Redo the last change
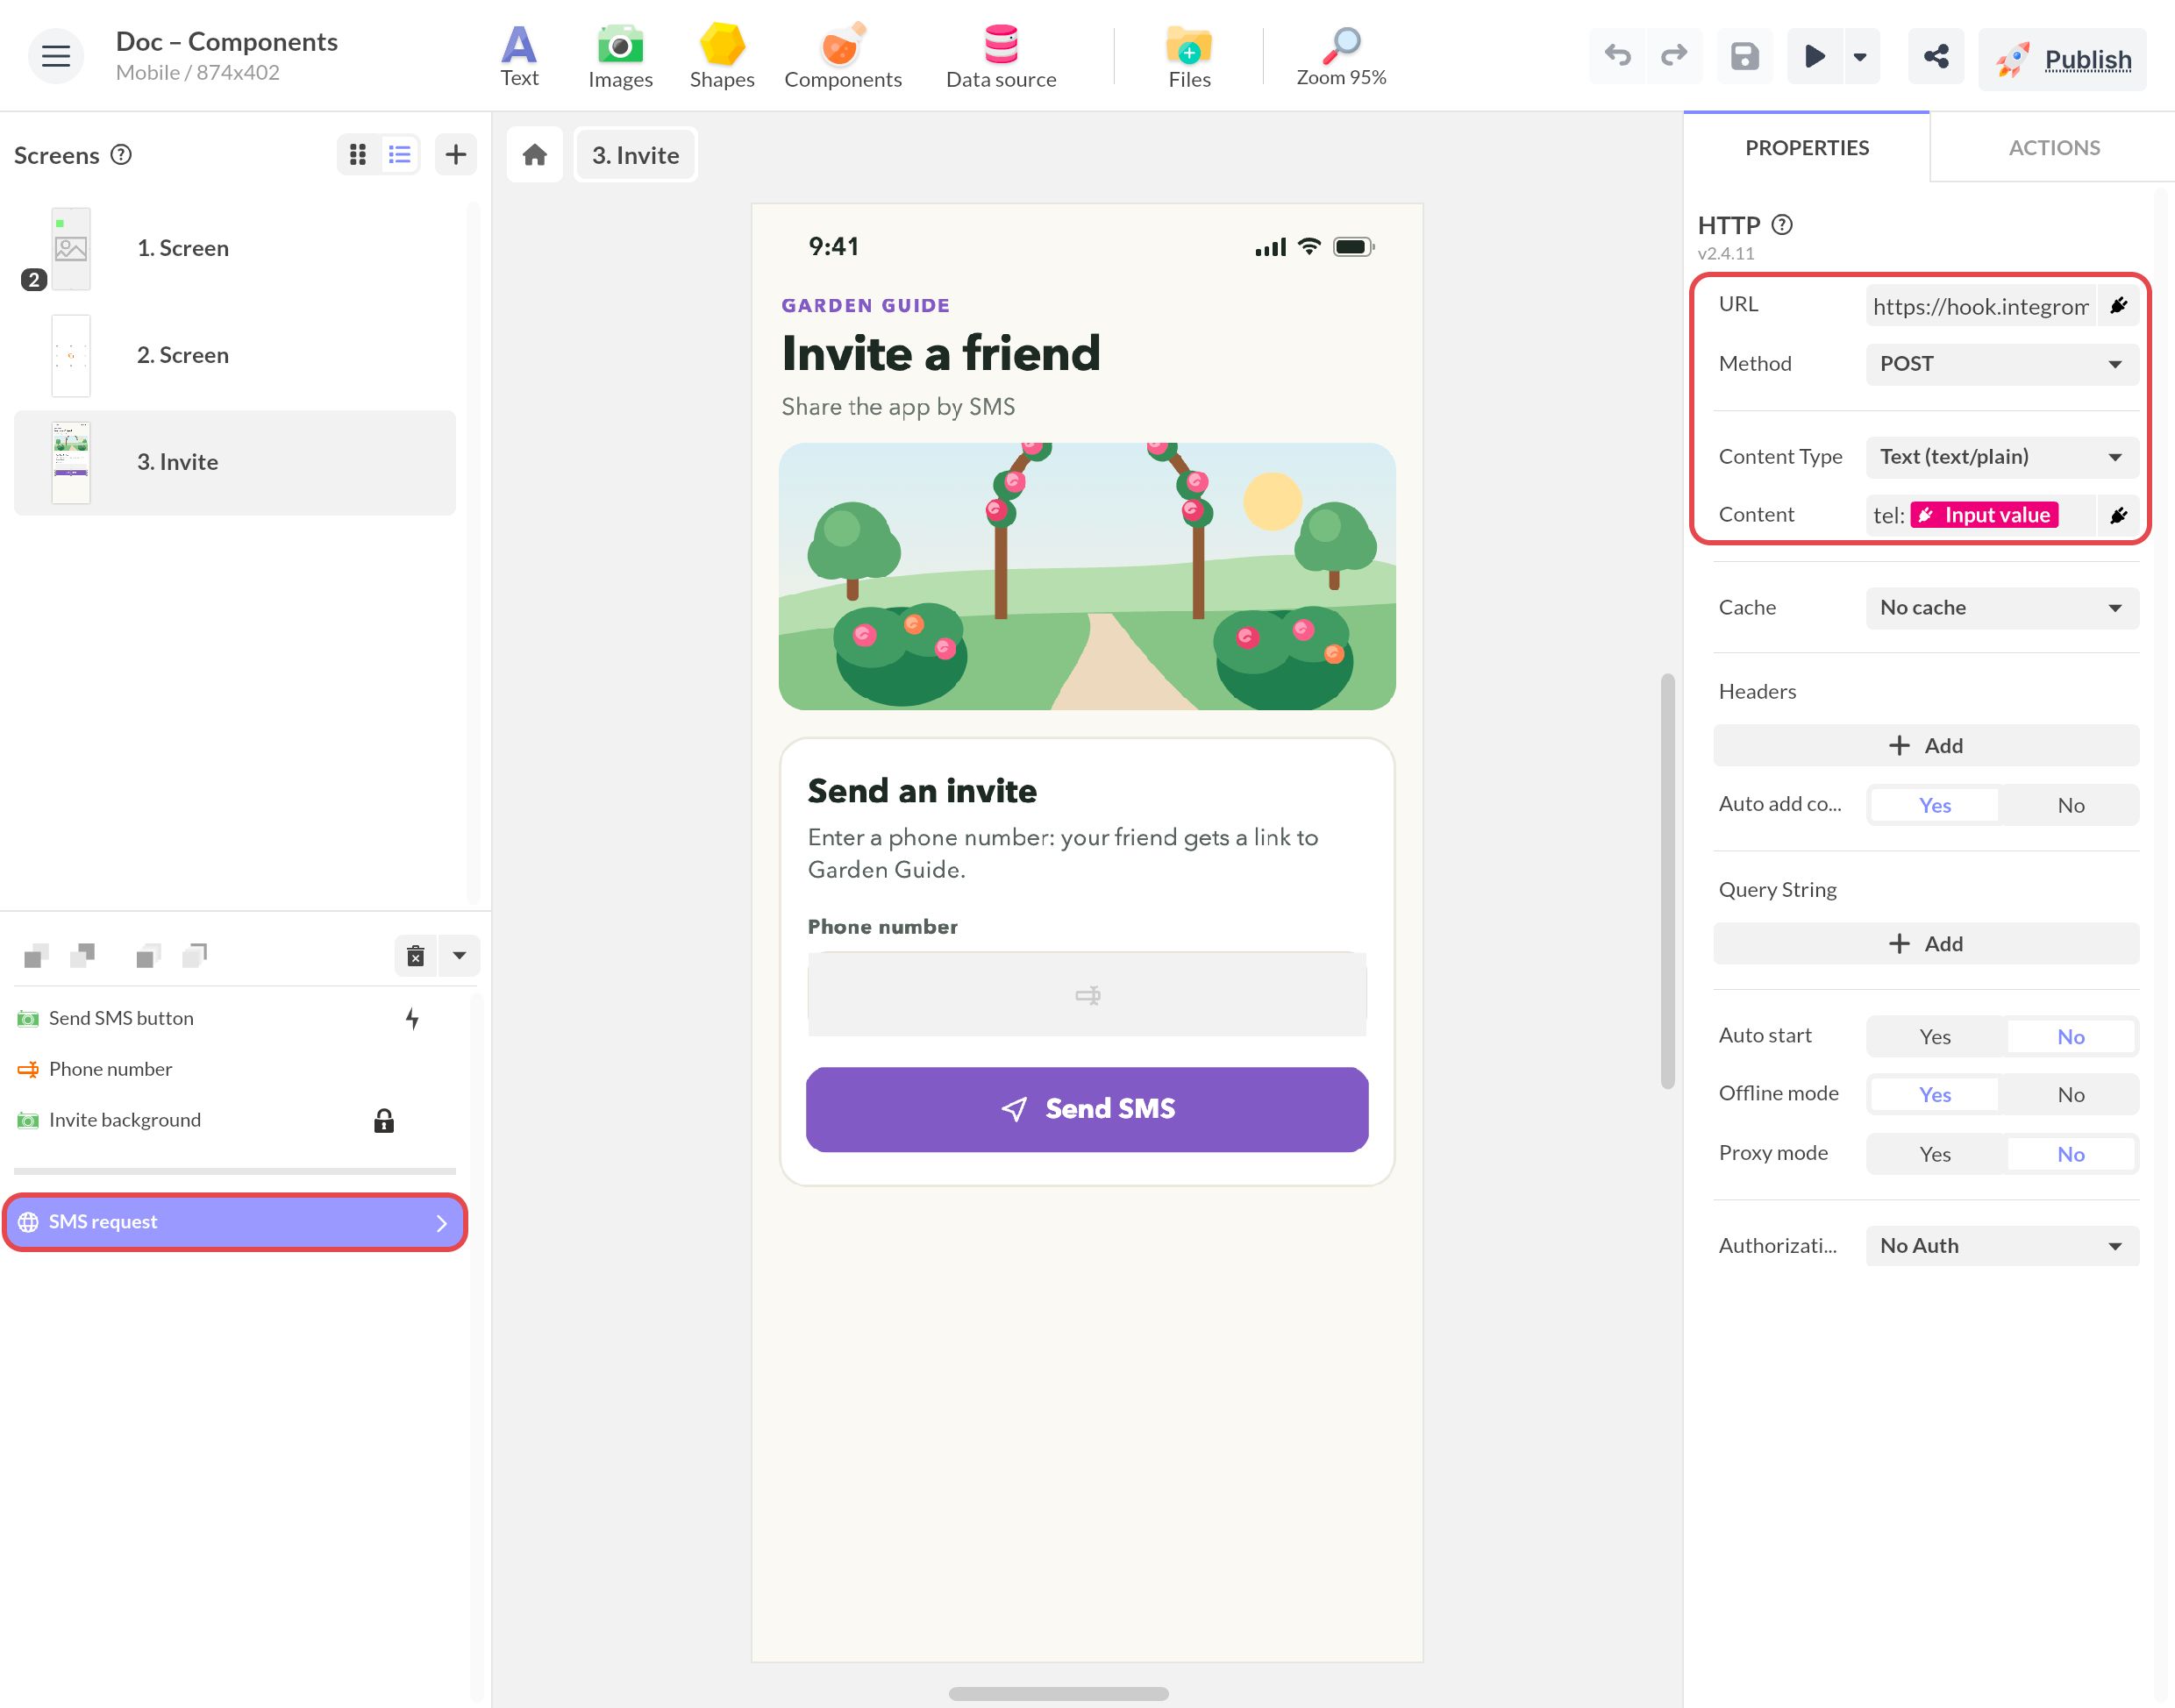The height and width of the screenshot is (1708, 2175). click(x=1673, y=56)
